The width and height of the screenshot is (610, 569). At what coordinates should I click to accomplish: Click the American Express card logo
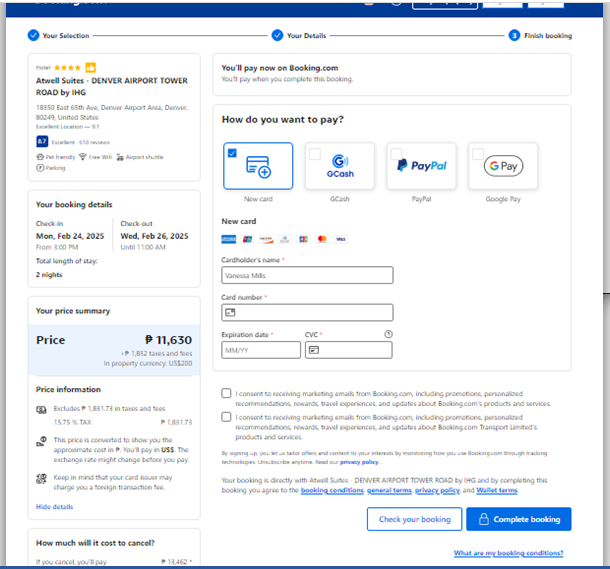(227, 239)
